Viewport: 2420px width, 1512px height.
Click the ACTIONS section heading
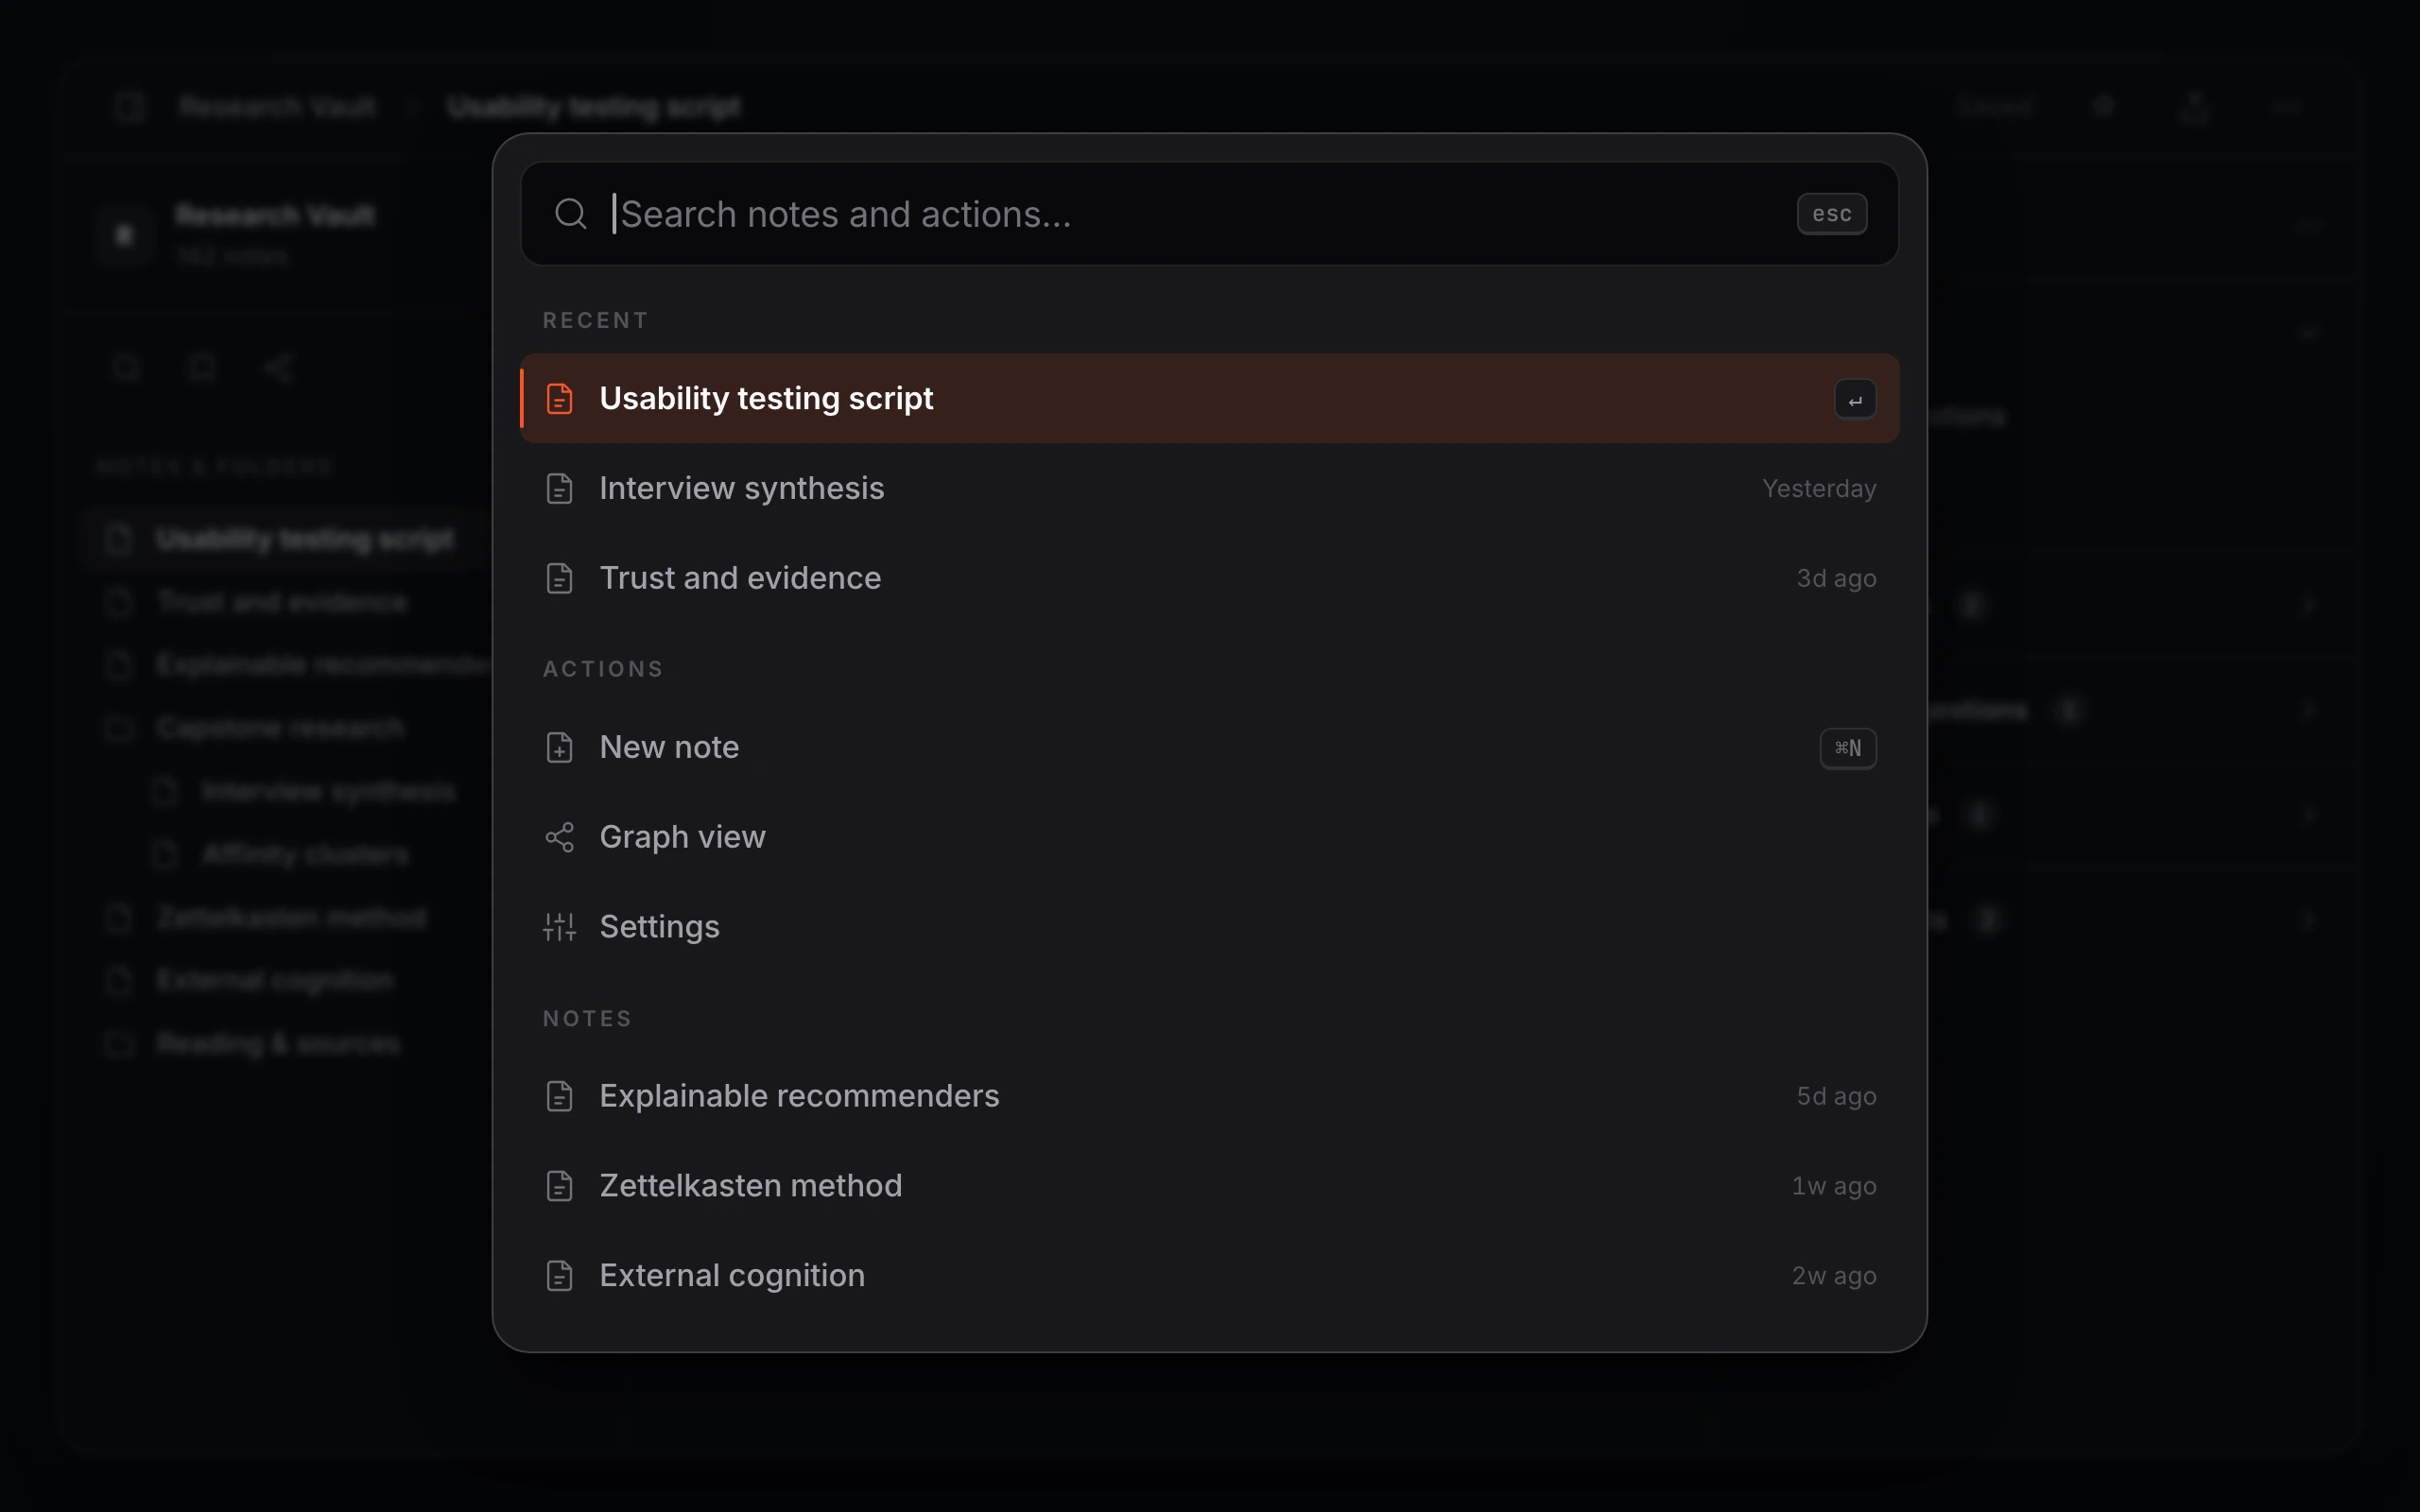(x=603, y=669)
